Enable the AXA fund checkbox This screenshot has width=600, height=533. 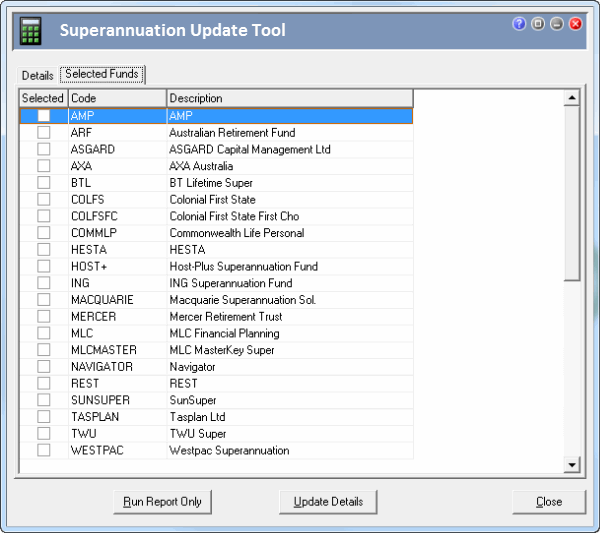click(44, 166)
